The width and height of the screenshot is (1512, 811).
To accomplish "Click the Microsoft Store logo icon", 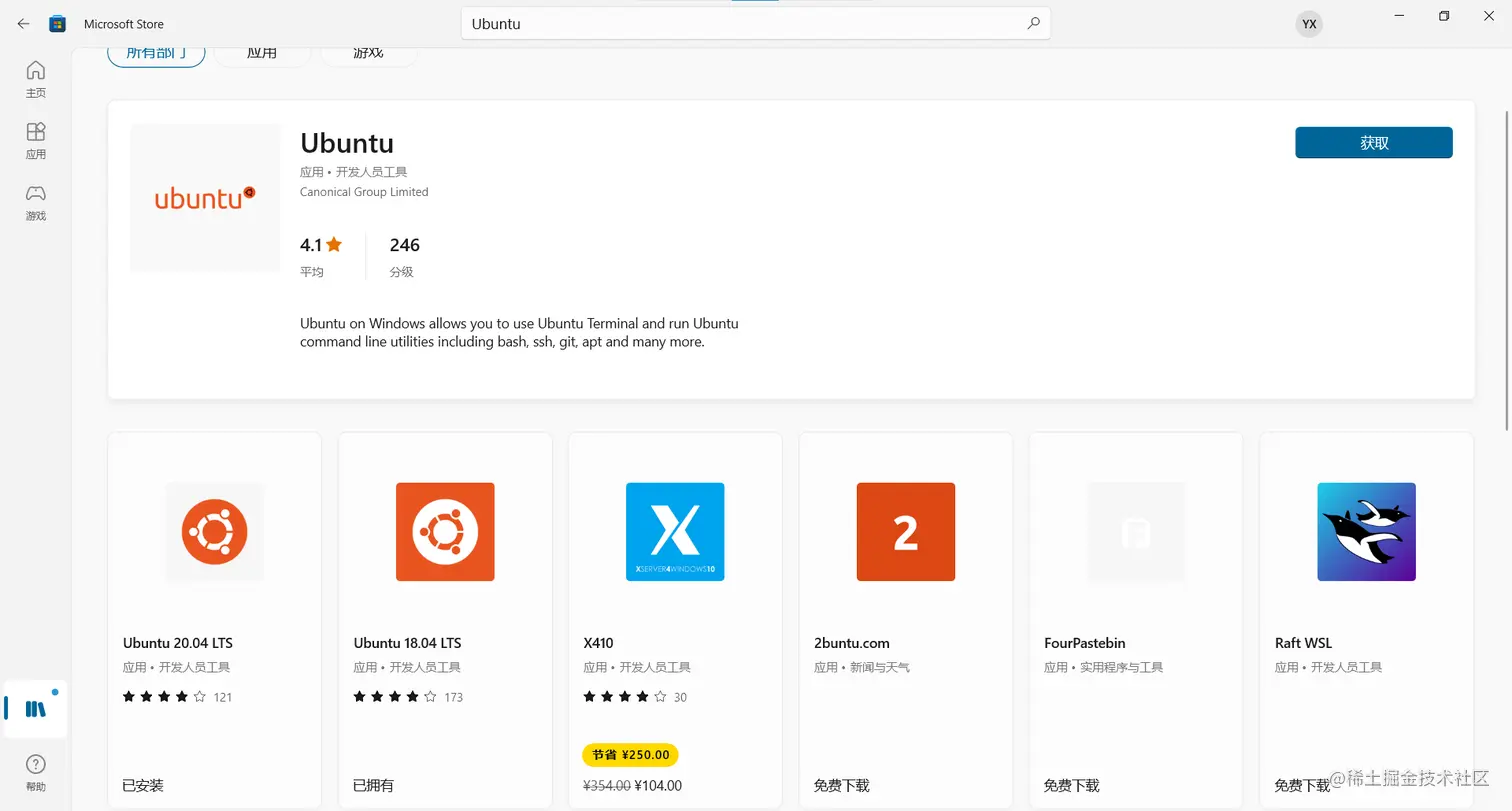I will 57,23.
